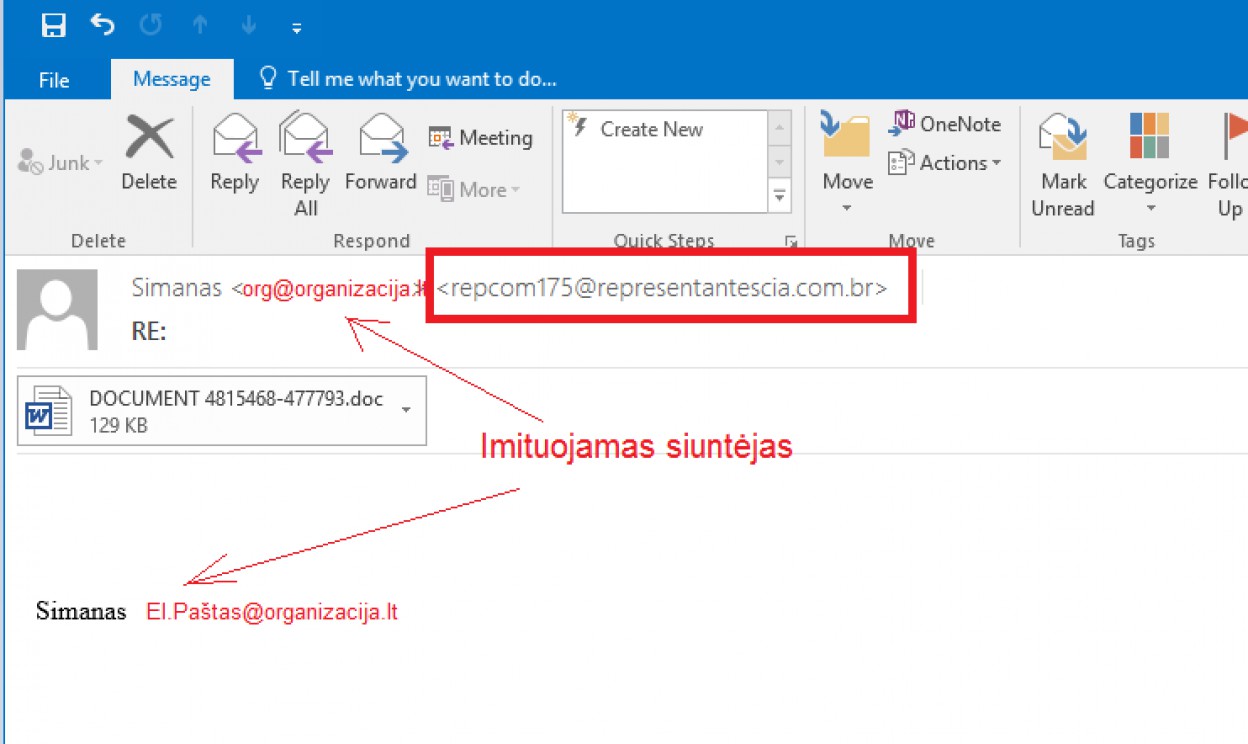
Task: Select Create New quick step
Action: (651, 130)
